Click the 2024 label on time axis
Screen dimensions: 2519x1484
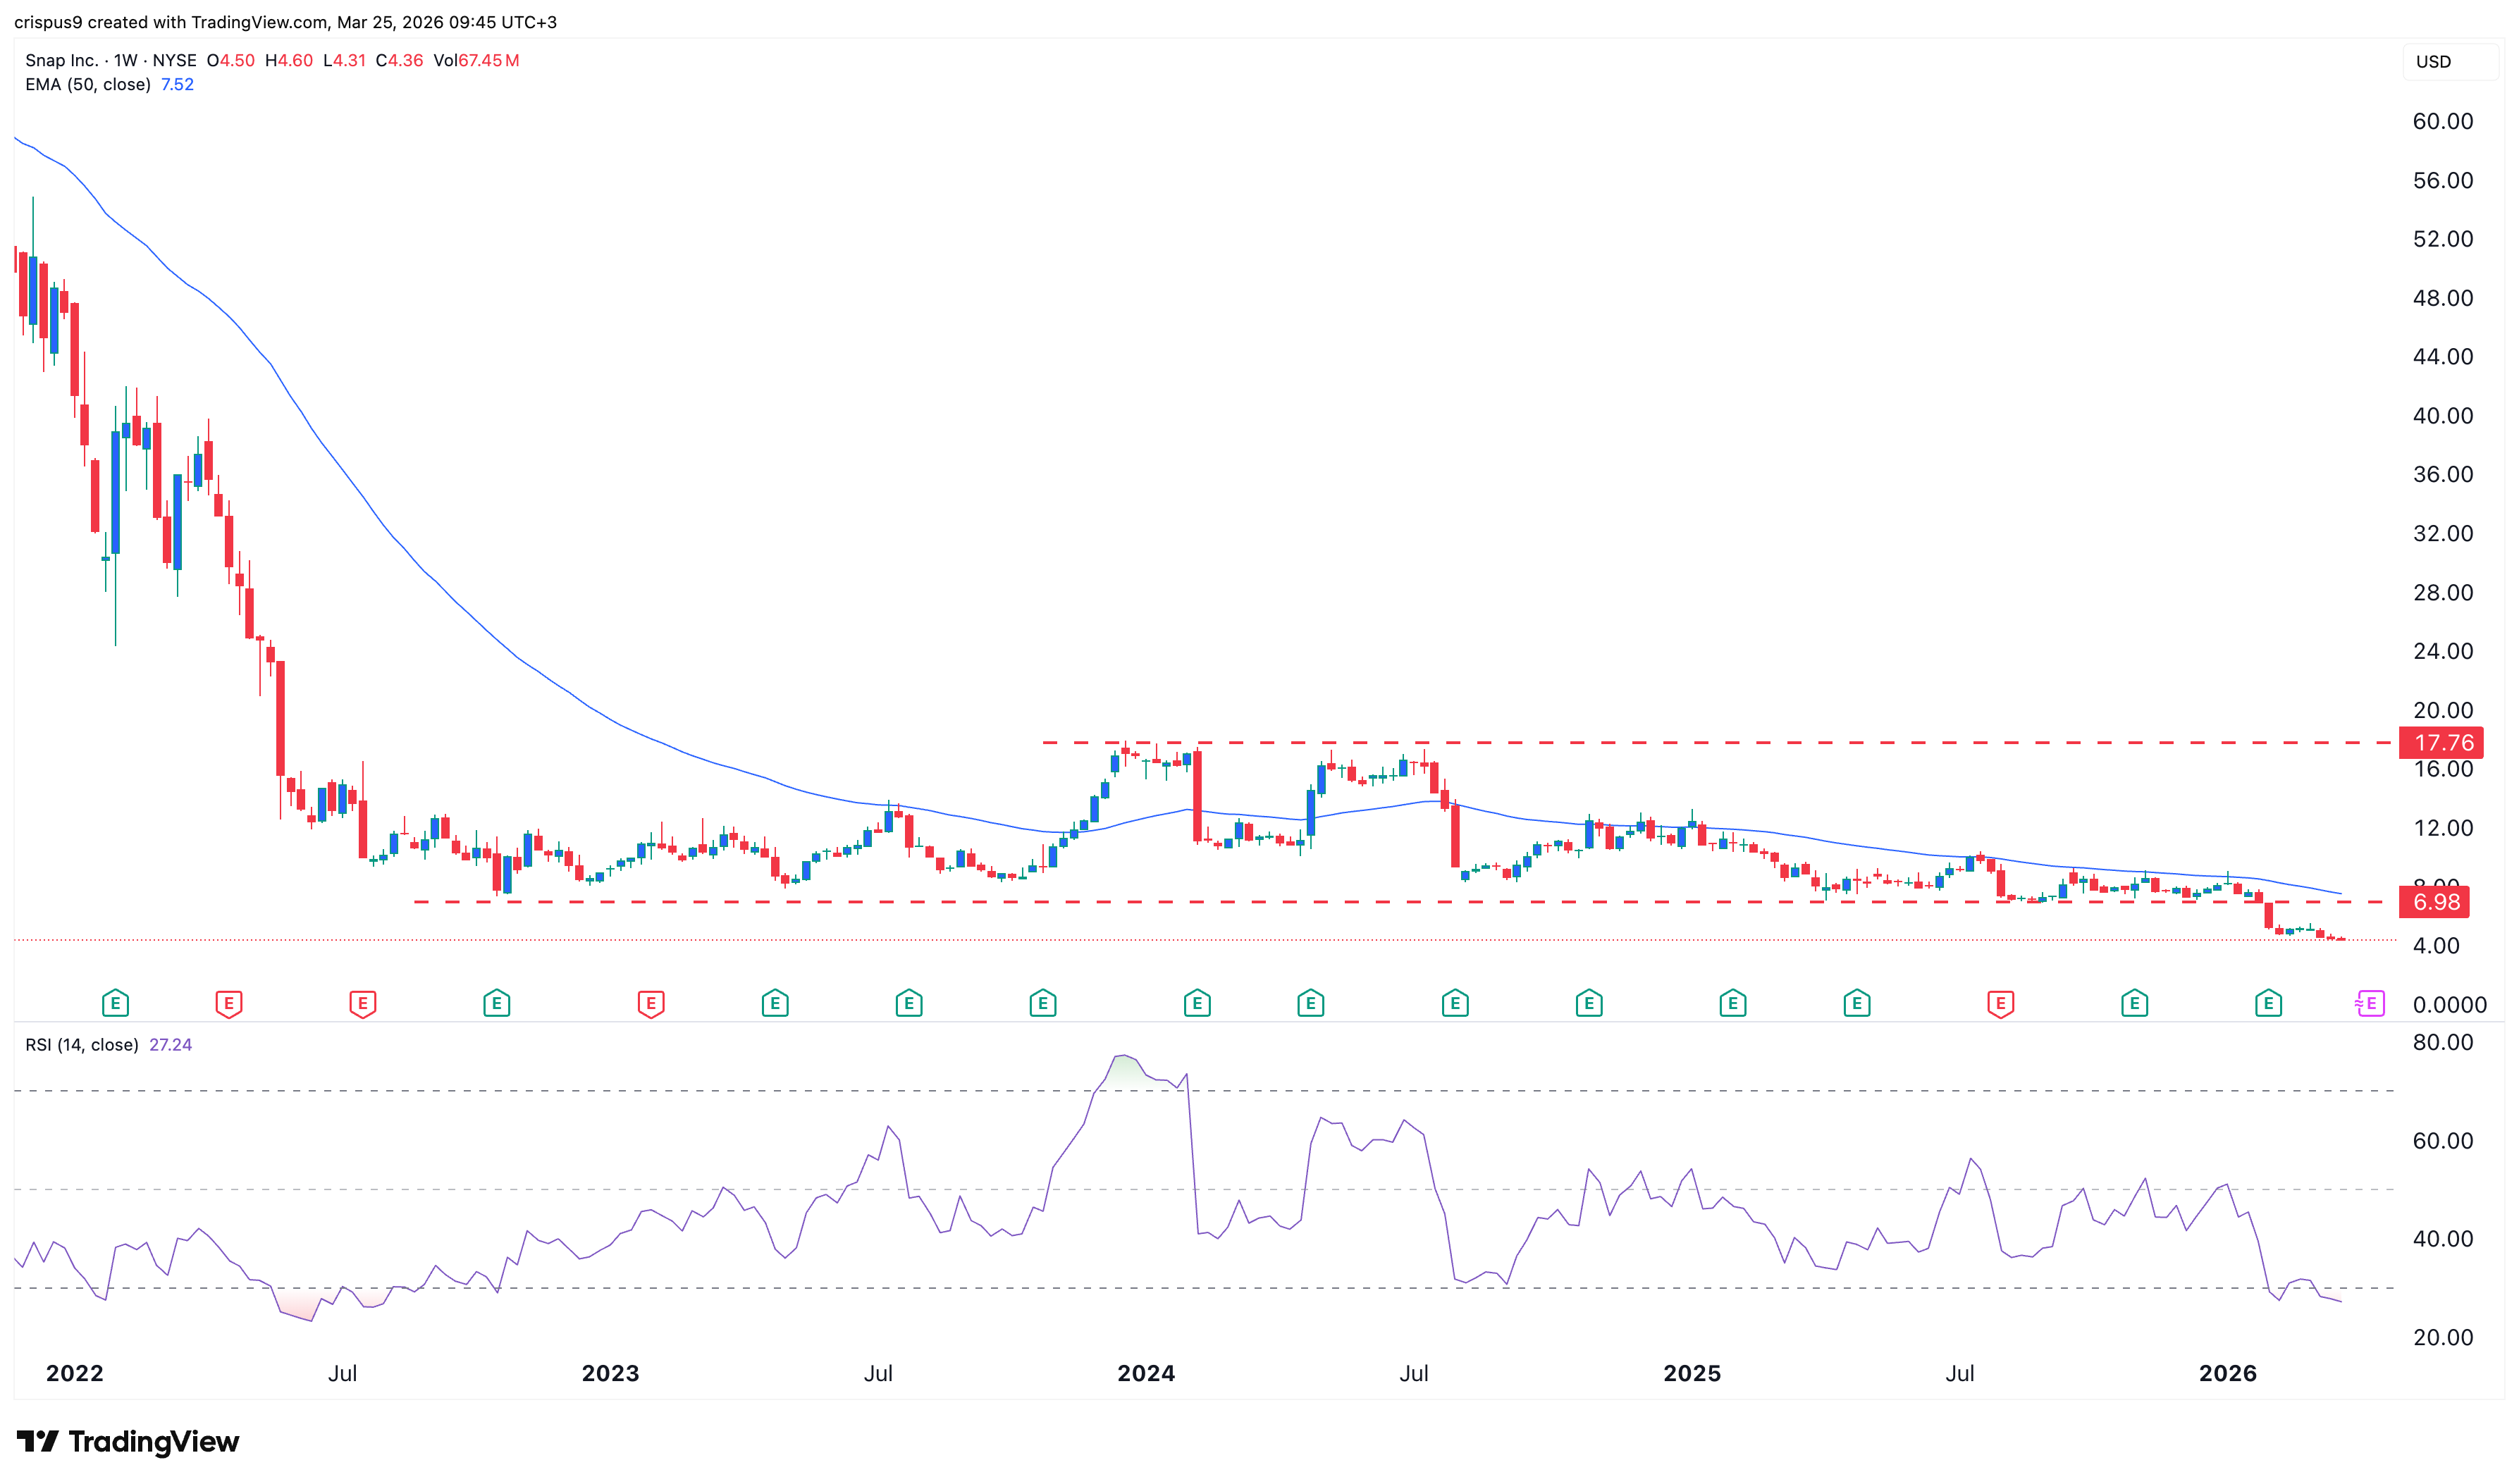[1146, 1373]
